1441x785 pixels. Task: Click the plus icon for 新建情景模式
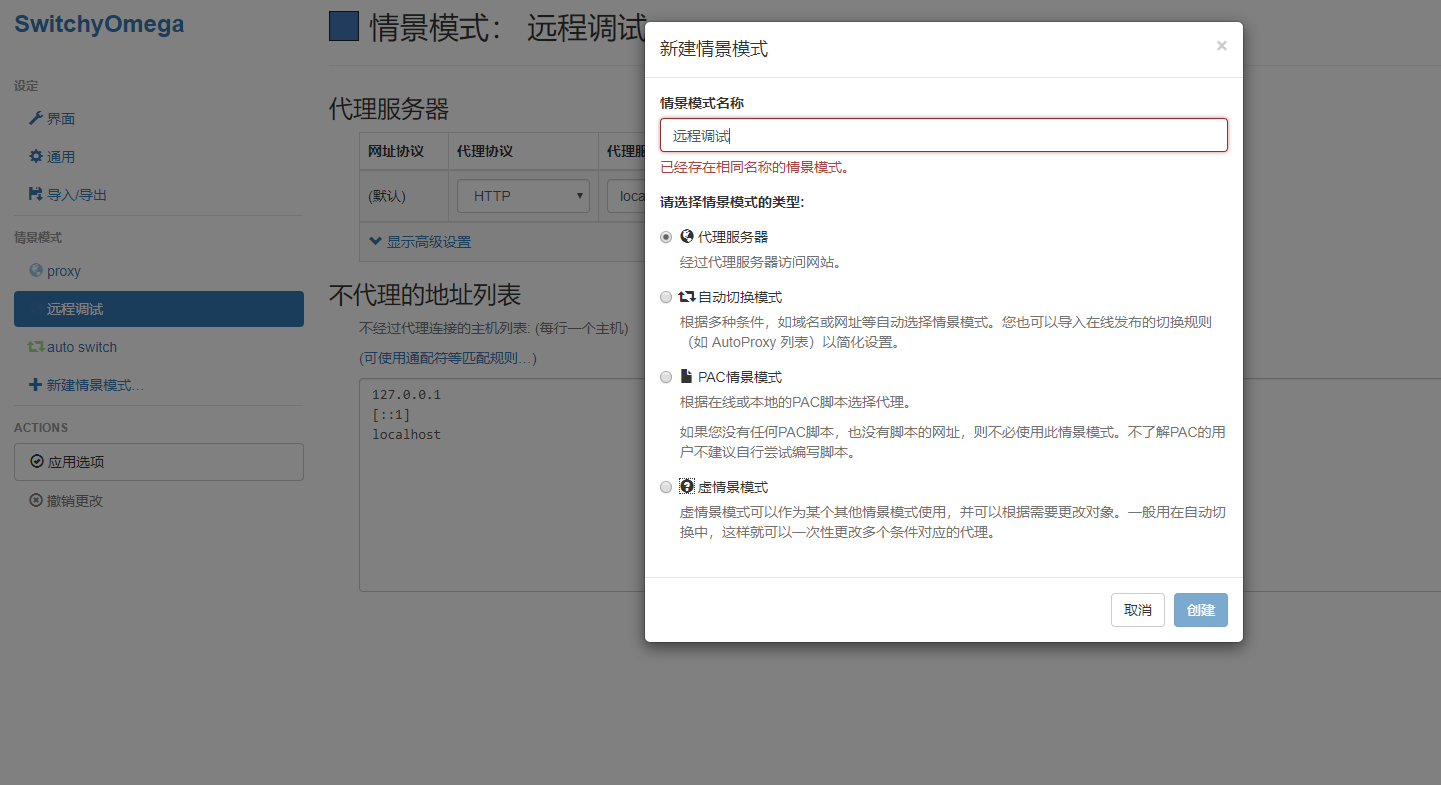(38, 384)
